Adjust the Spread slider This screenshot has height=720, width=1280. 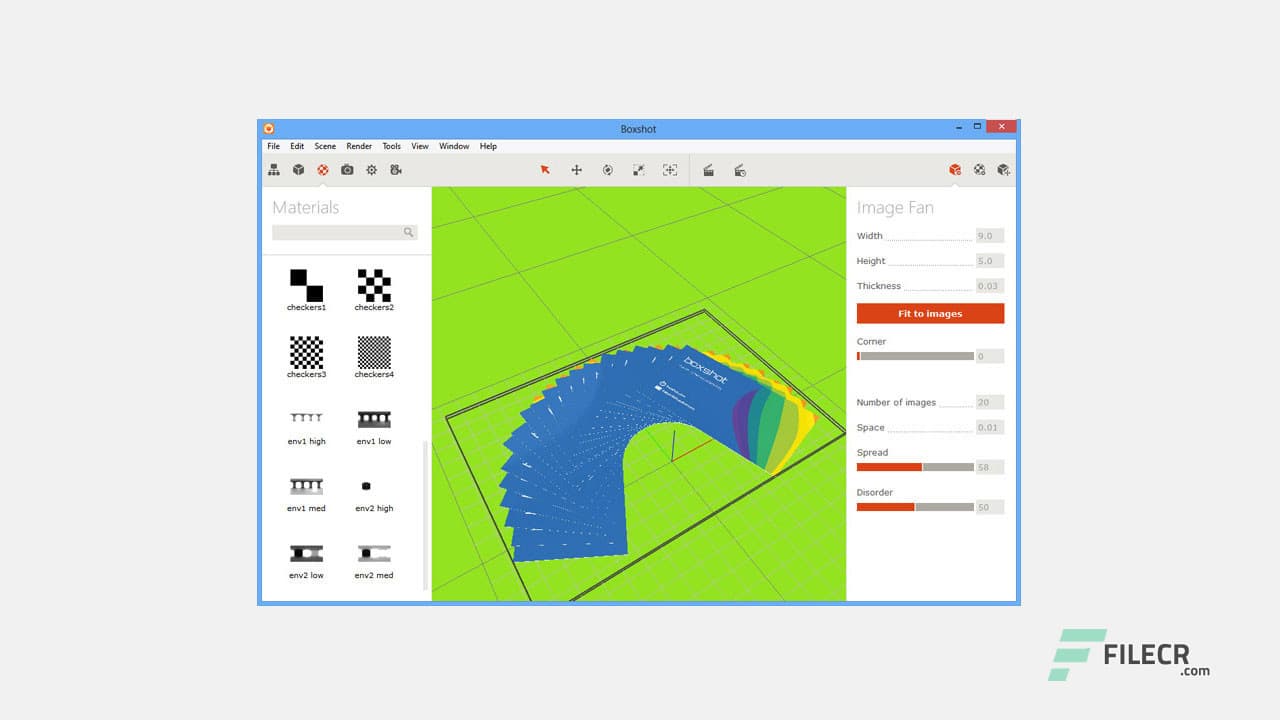[x=922, y=467]
